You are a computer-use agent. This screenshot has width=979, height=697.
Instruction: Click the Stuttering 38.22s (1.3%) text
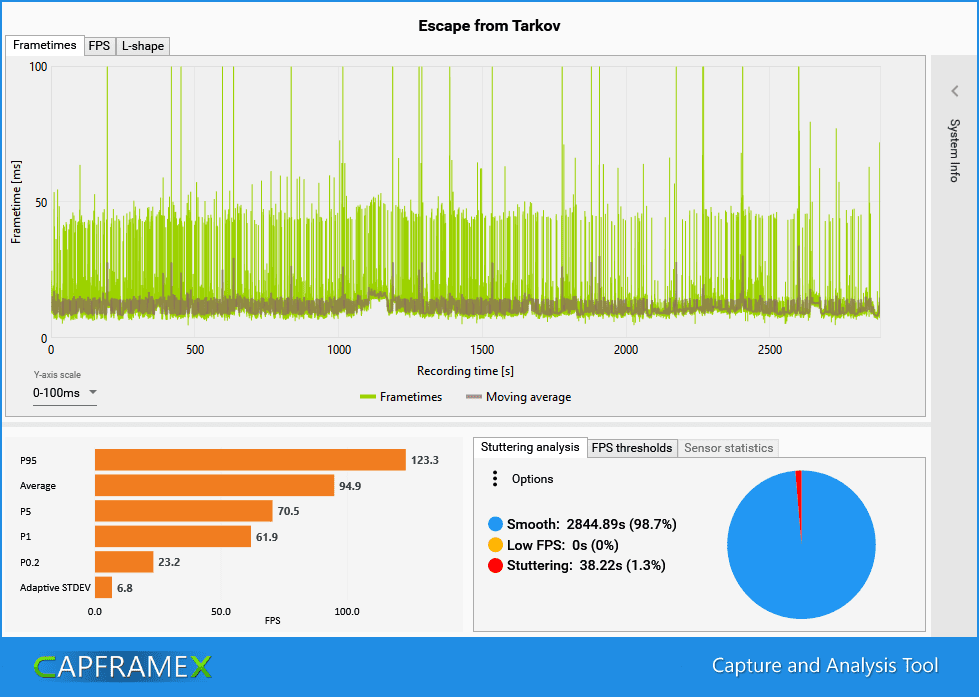[x=586, y=566]
